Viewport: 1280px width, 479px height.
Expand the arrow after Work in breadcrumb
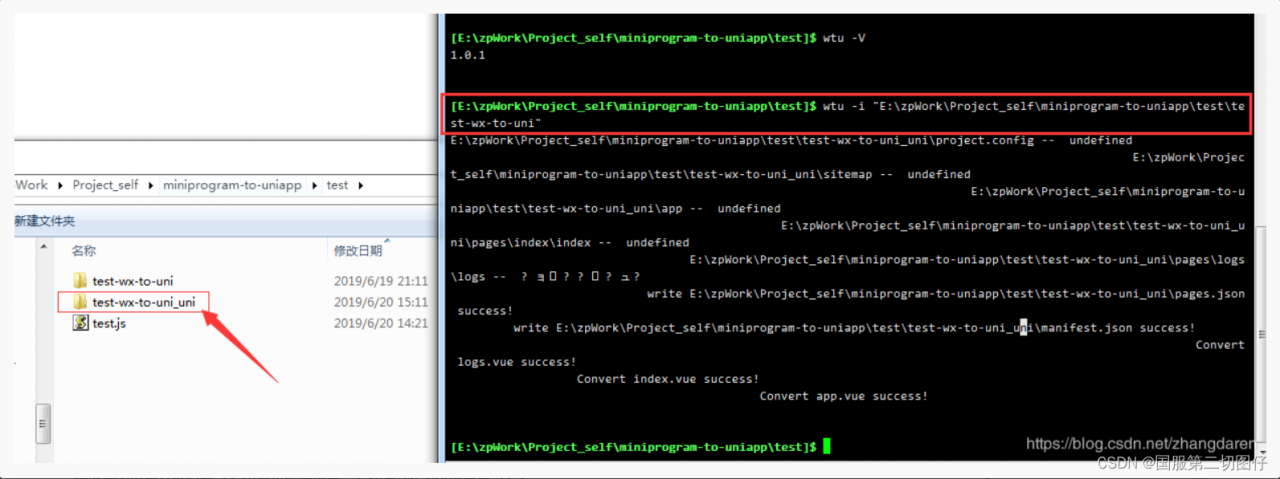[x=60, y=185]
